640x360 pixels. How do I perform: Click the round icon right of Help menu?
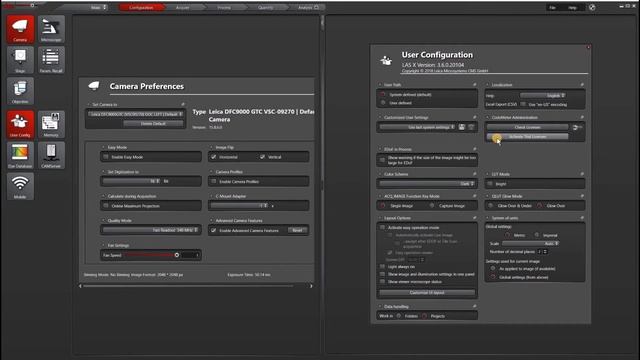click(592, 7)
